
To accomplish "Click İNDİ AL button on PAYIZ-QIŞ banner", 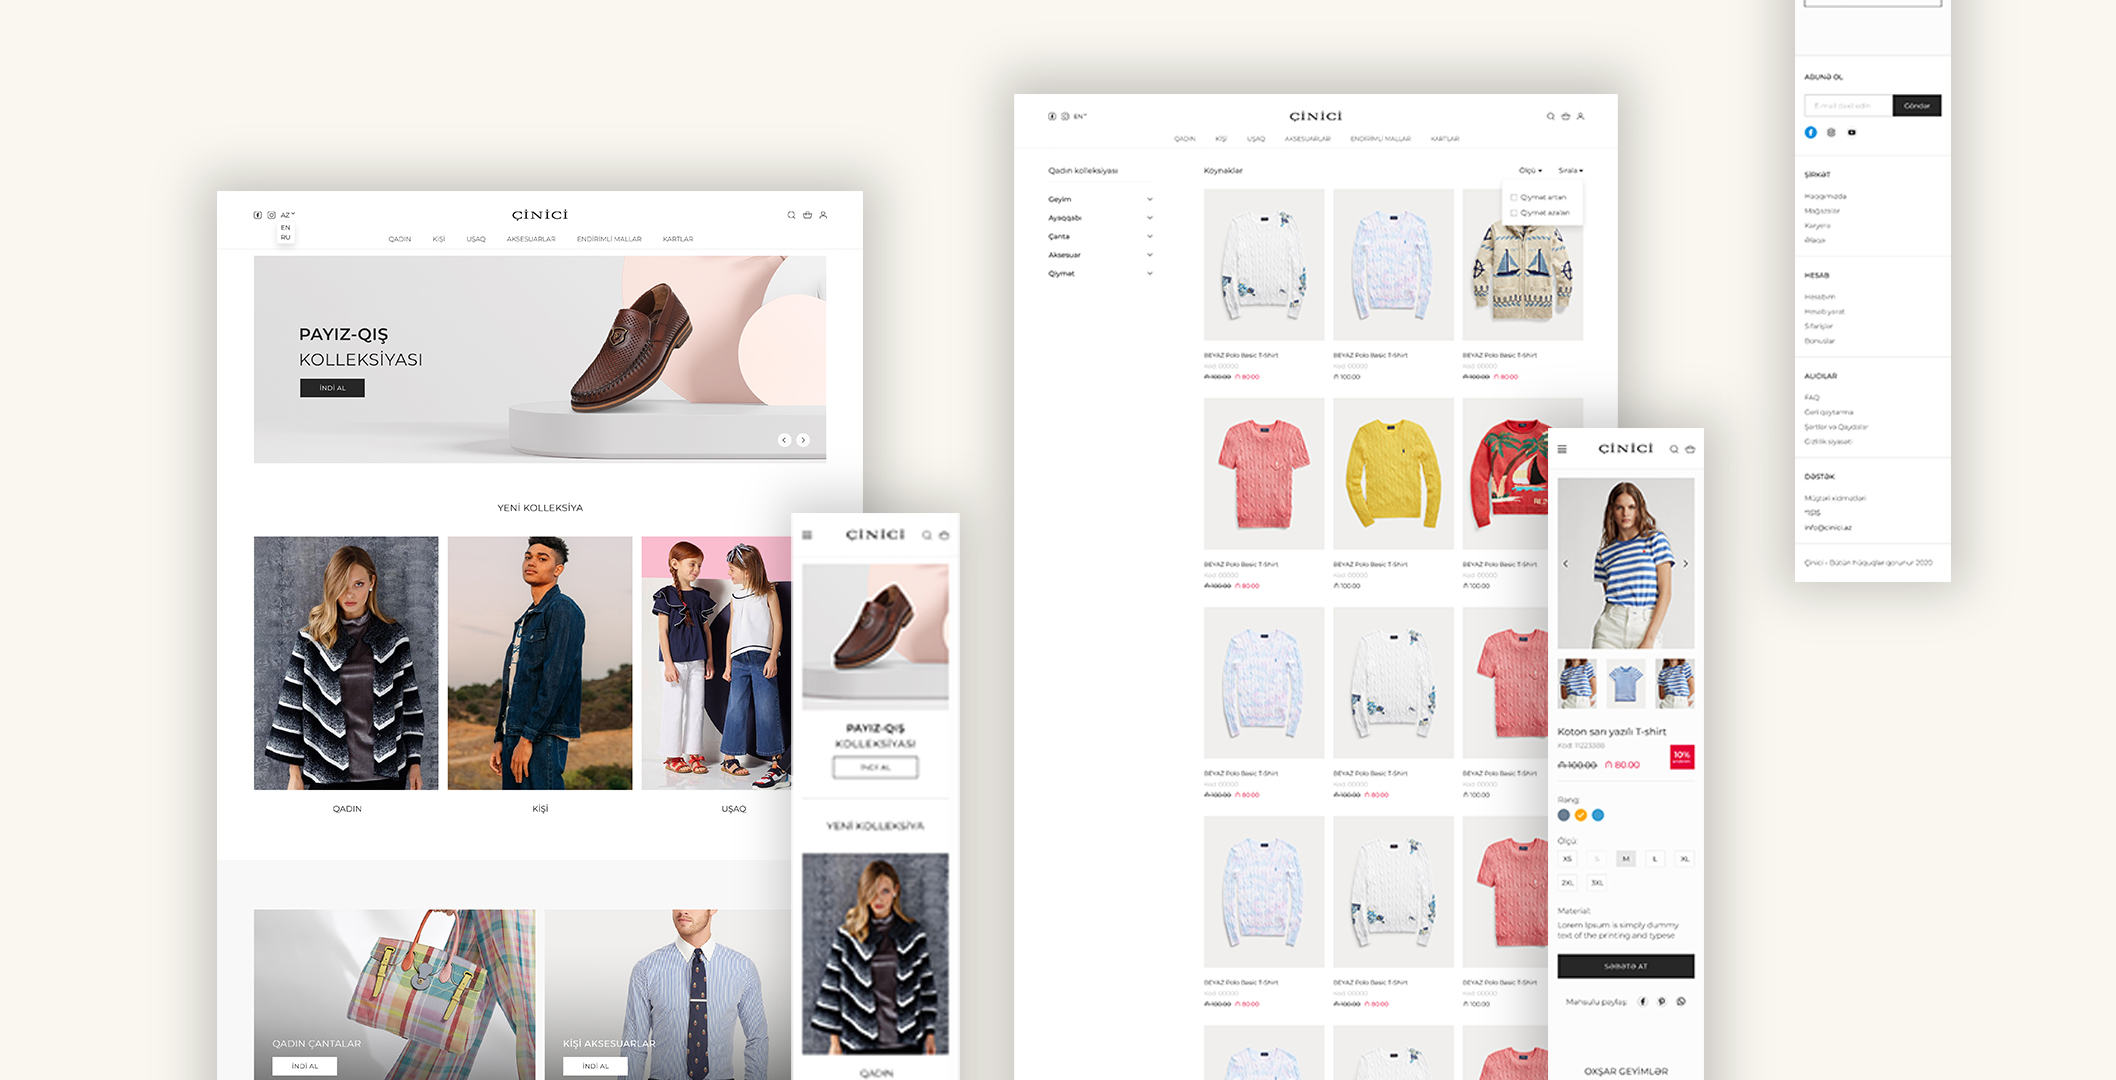I will click(x=332, y=388).
